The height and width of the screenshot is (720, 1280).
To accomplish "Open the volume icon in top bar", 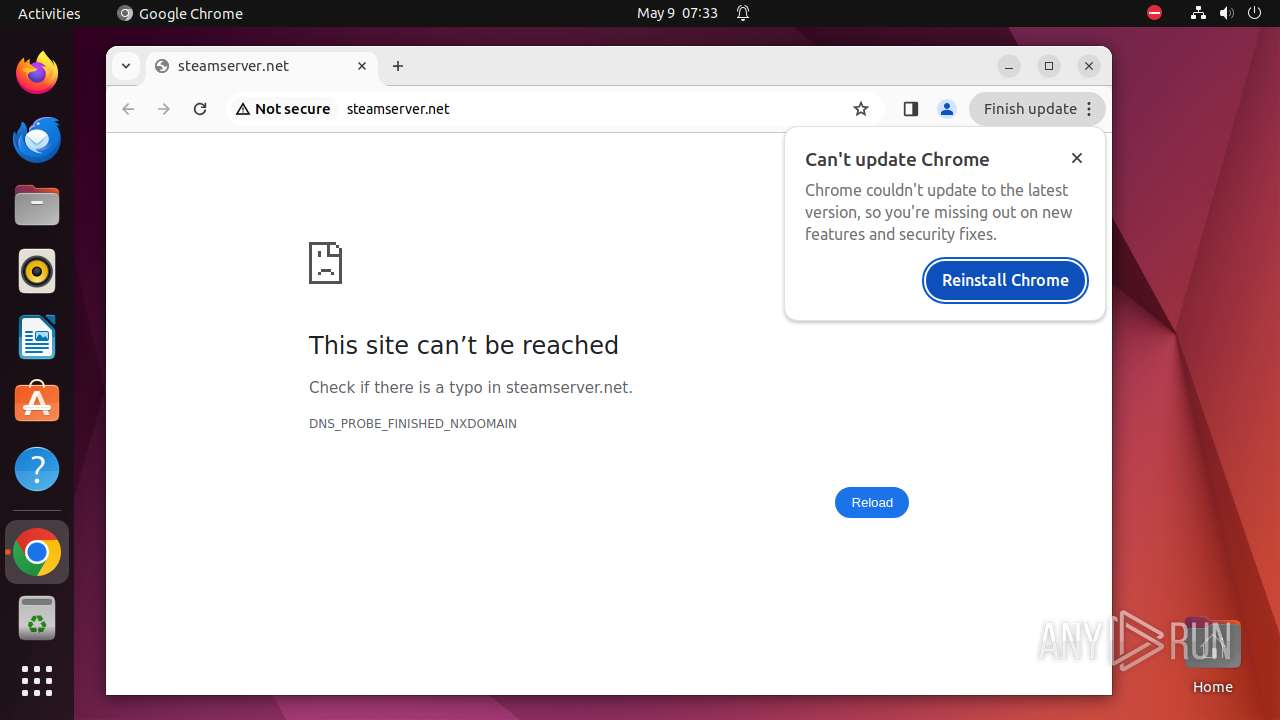I will coord(1227,13).
